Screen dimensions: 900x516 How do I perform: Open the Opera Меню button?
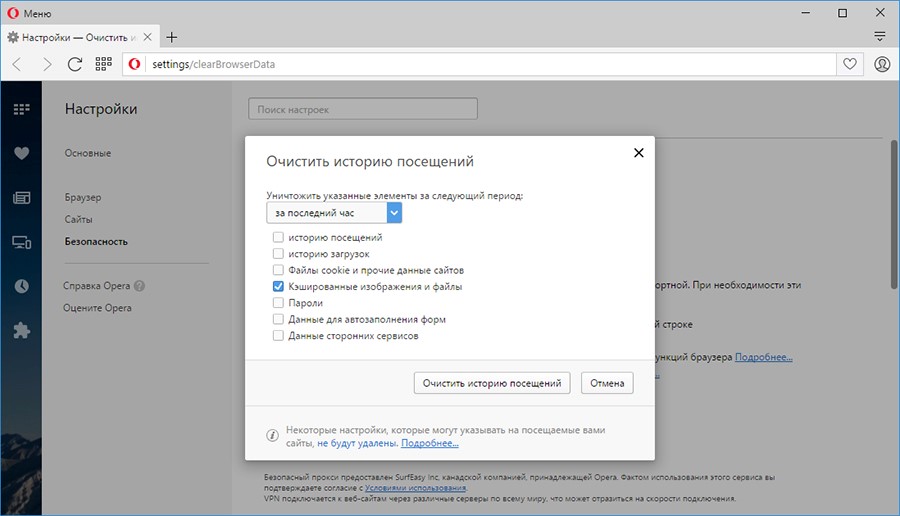tap(29, 13)
